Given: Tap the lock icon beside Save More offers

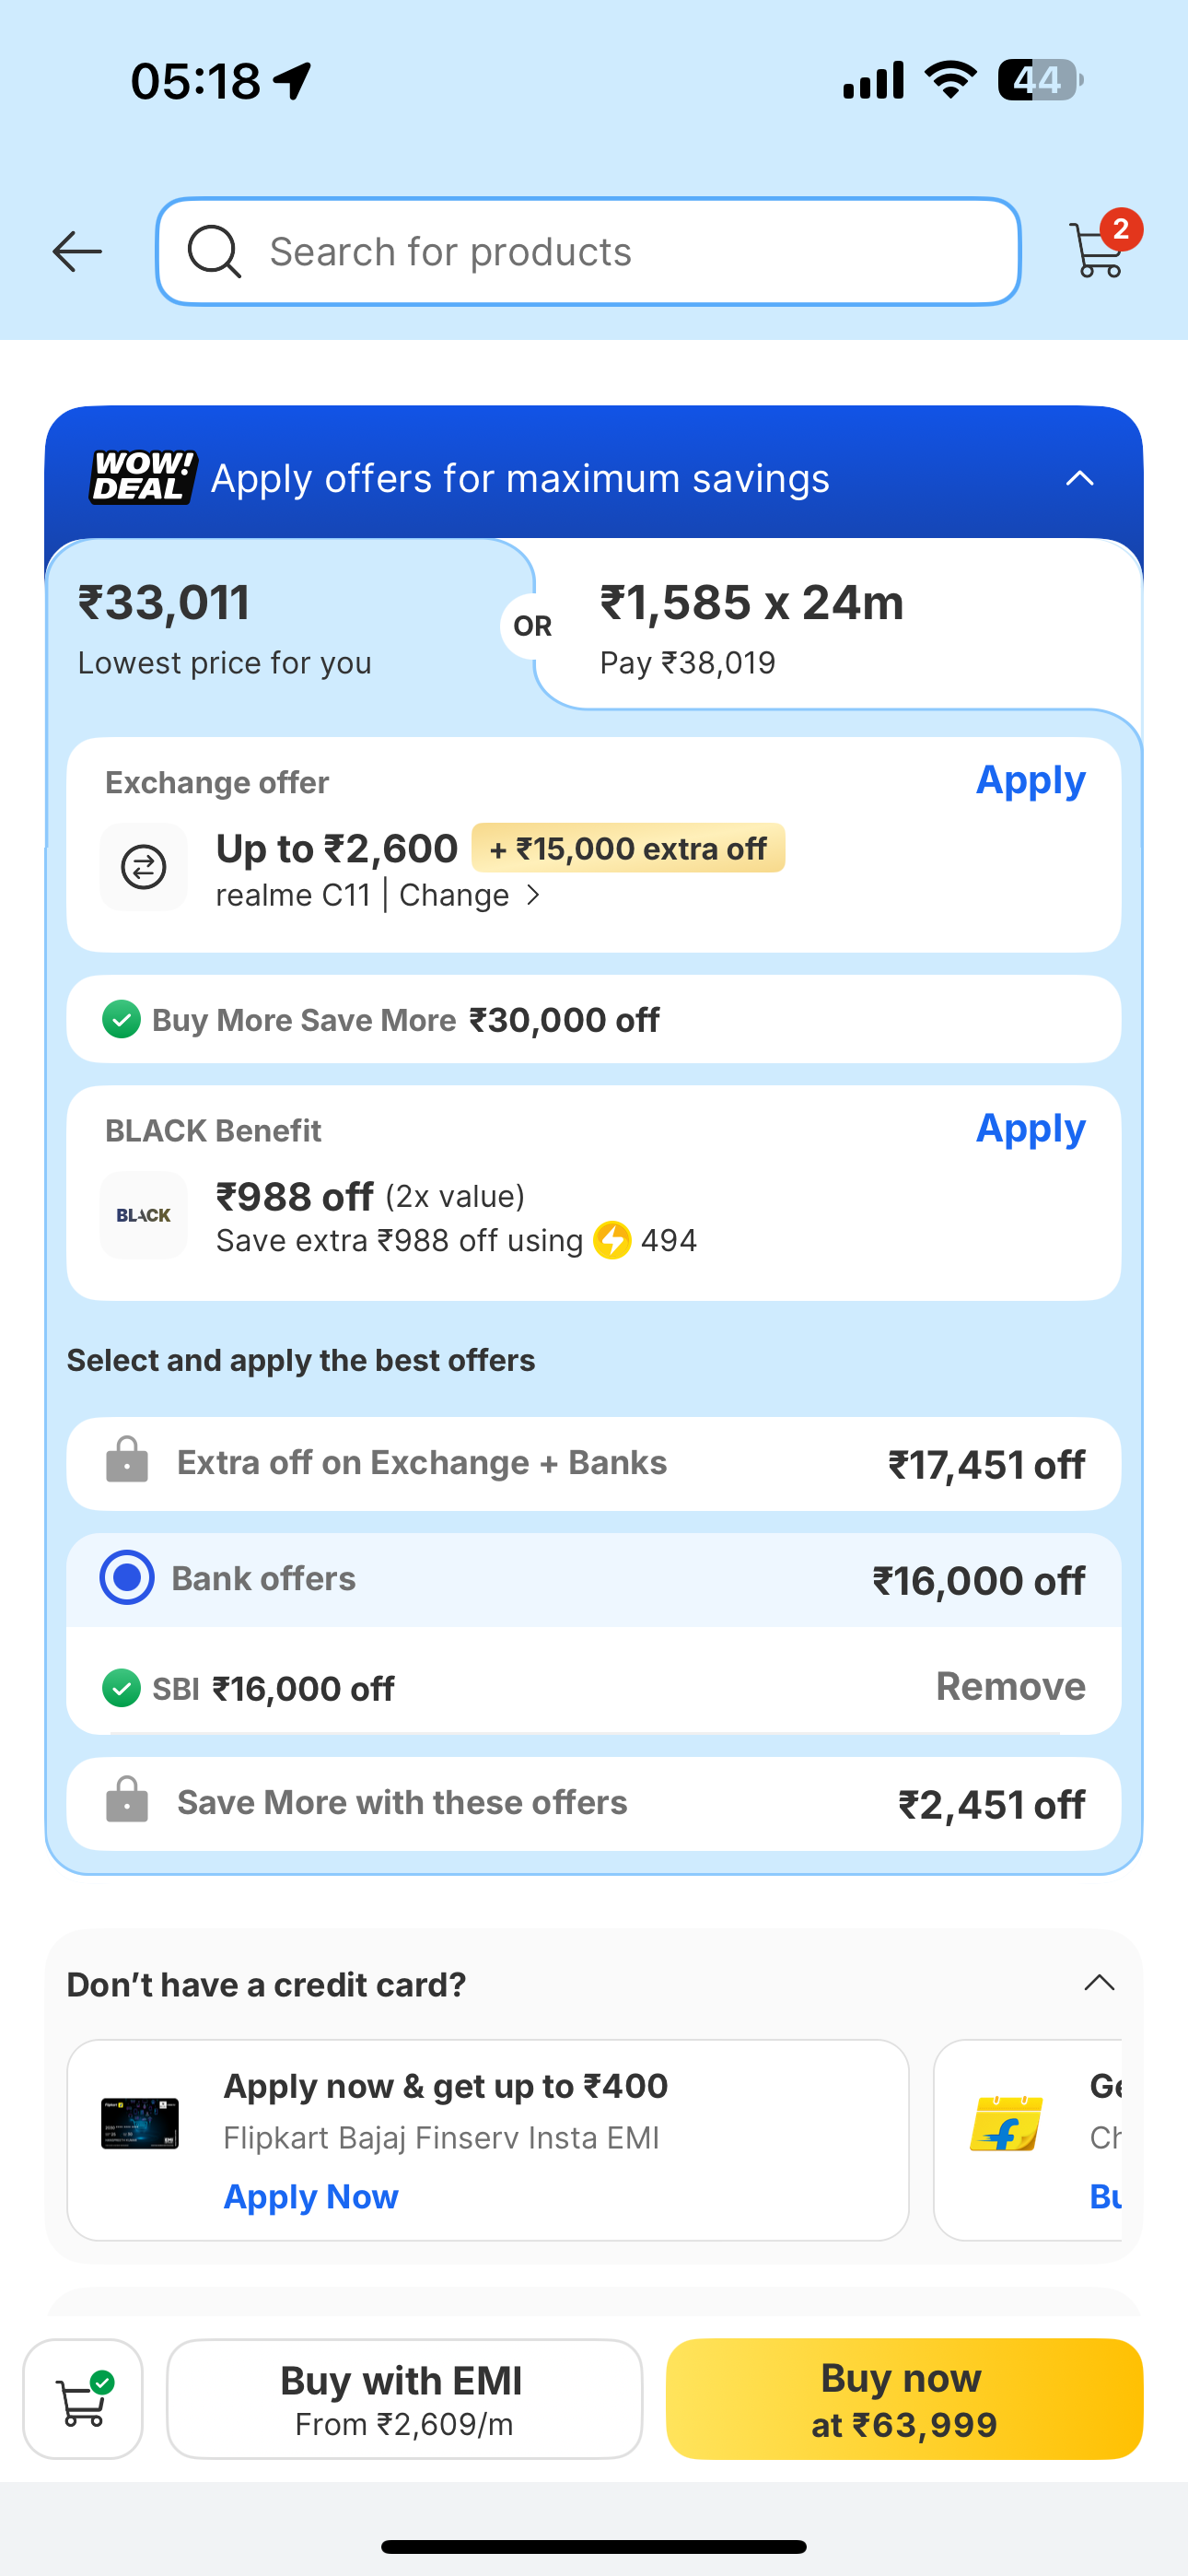Looking at the screenshot, I should (x=127, y=1801).
